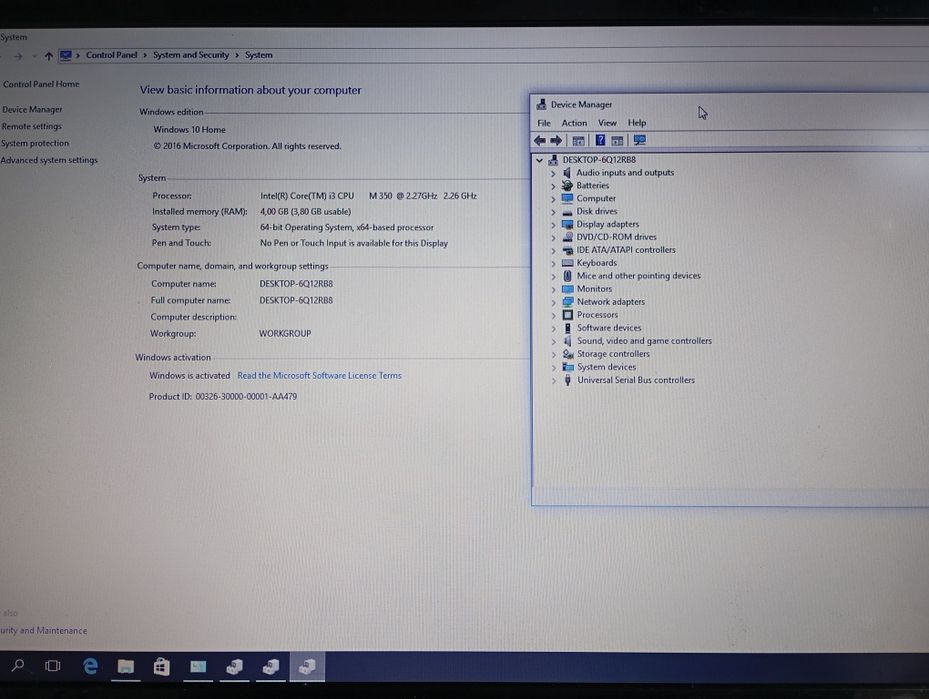Image resolution: width=929 pixels, height=699 pixels.
Task: Click the Forward arrow in Device Manager toolbar
Action: (556, 140)
